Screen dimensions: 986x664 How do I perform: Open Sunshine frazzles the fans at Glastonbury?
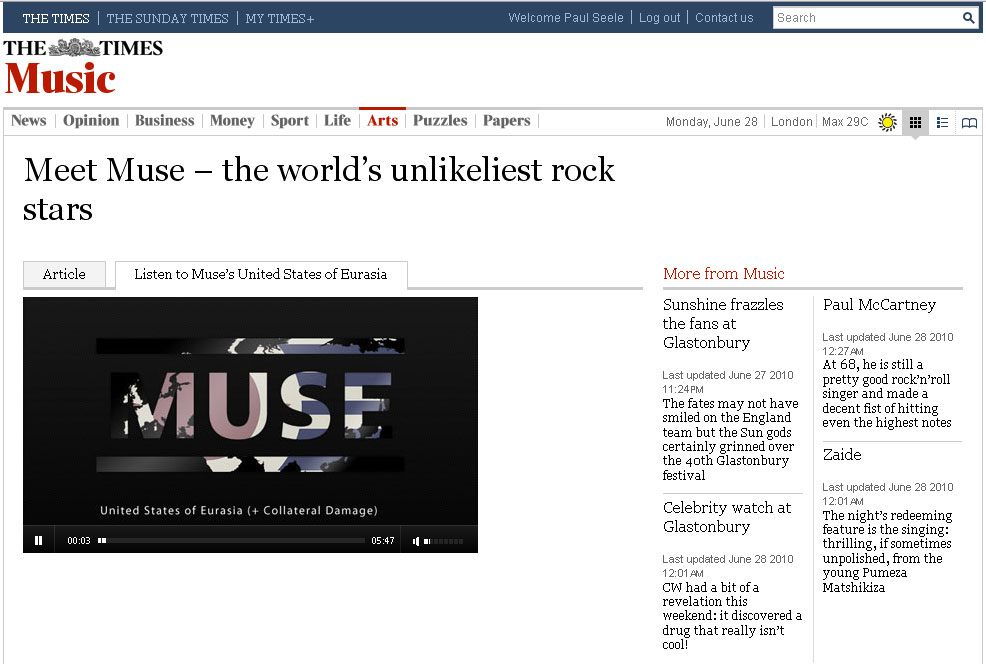coord(723,323)
